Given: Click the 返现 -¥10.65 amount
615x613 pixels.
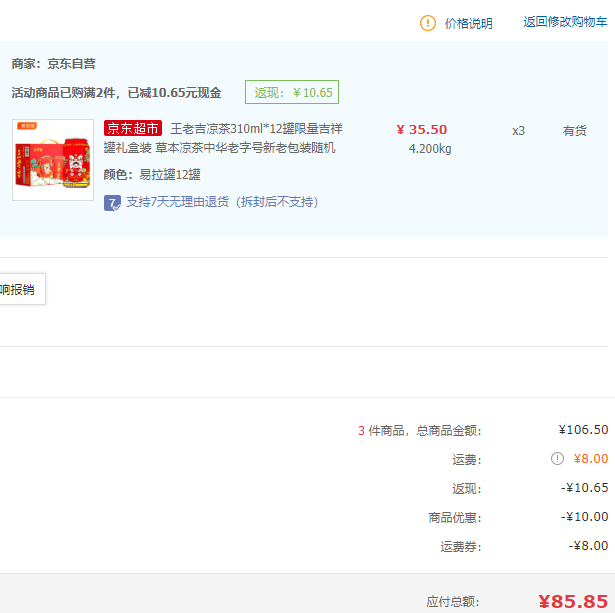Looking at the screenshot, I should coord(584,487).
